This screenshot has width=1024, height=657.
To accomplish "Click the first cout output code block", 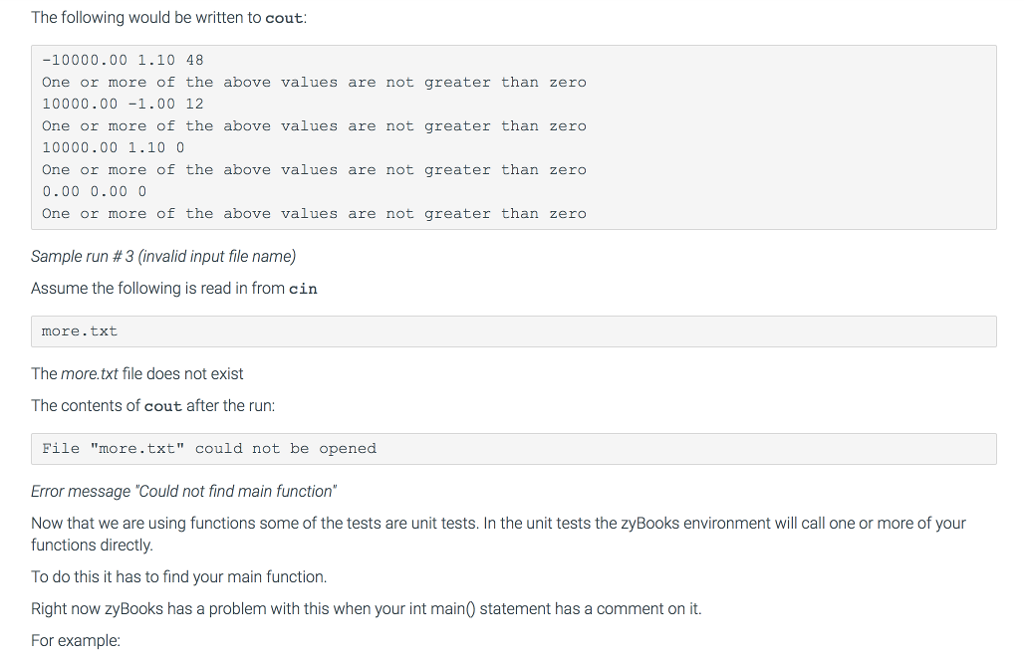I will [x=513, y=137].
